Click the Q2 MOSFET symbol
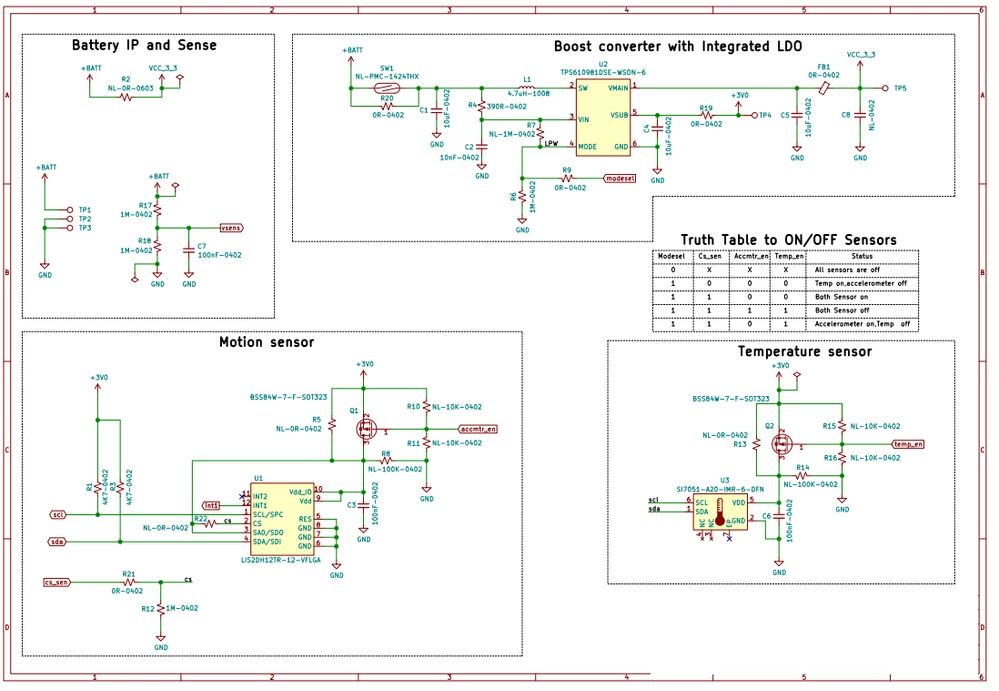 click(782, 443)
